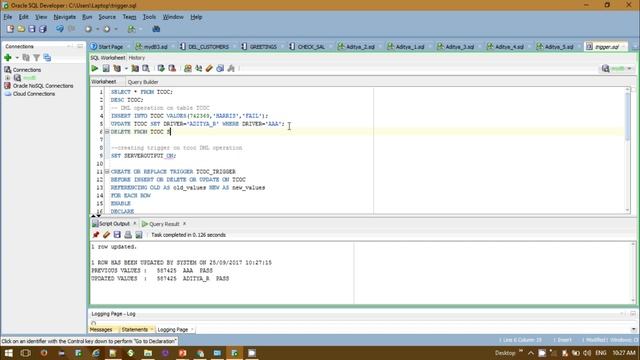Click the Open folder icon in main toolbar
The width and height of the screenshot is (640, 360).
21,29
